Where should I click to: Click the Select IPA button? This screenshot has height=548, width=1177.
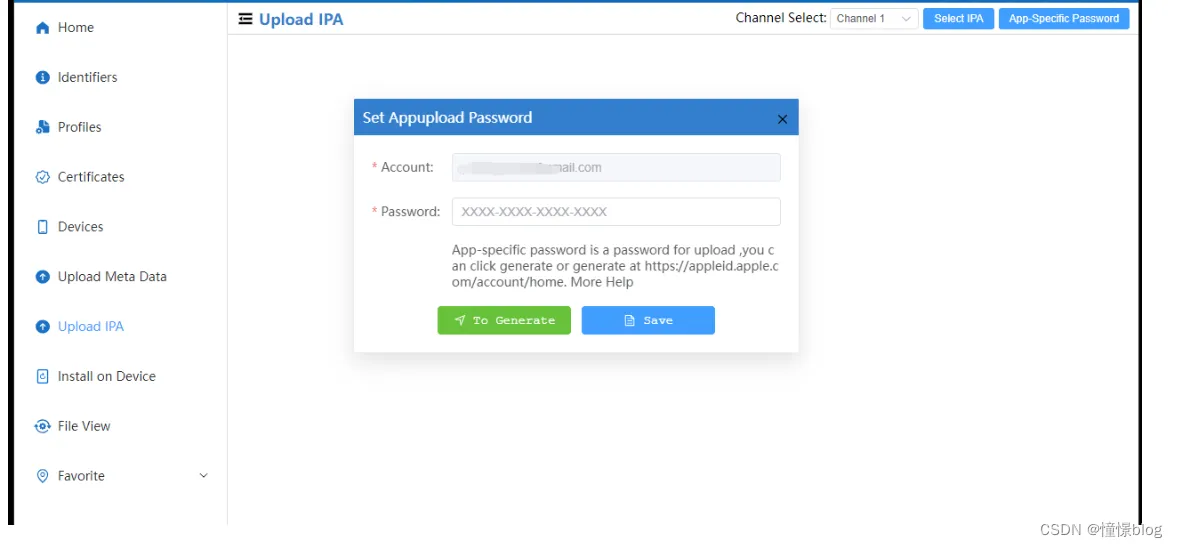click(958, 19)
